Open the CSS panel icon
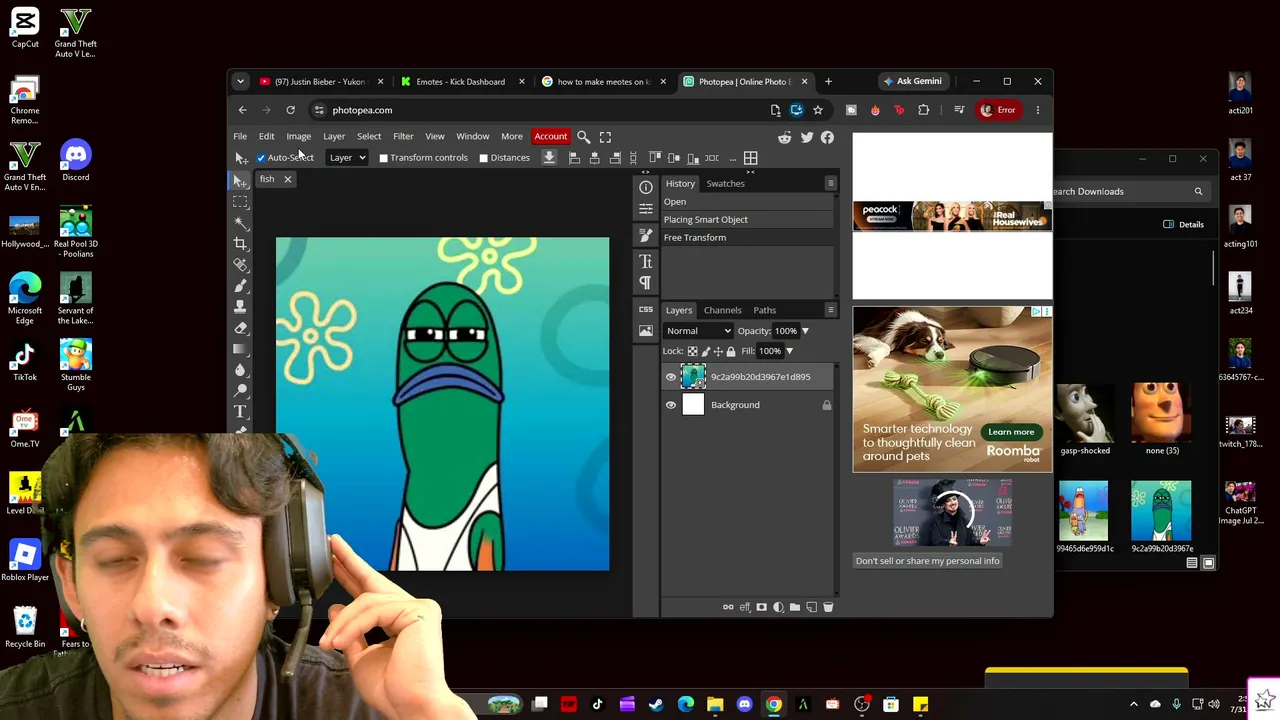Viewport: 1280px width, 720px height. tap(646, 309)
